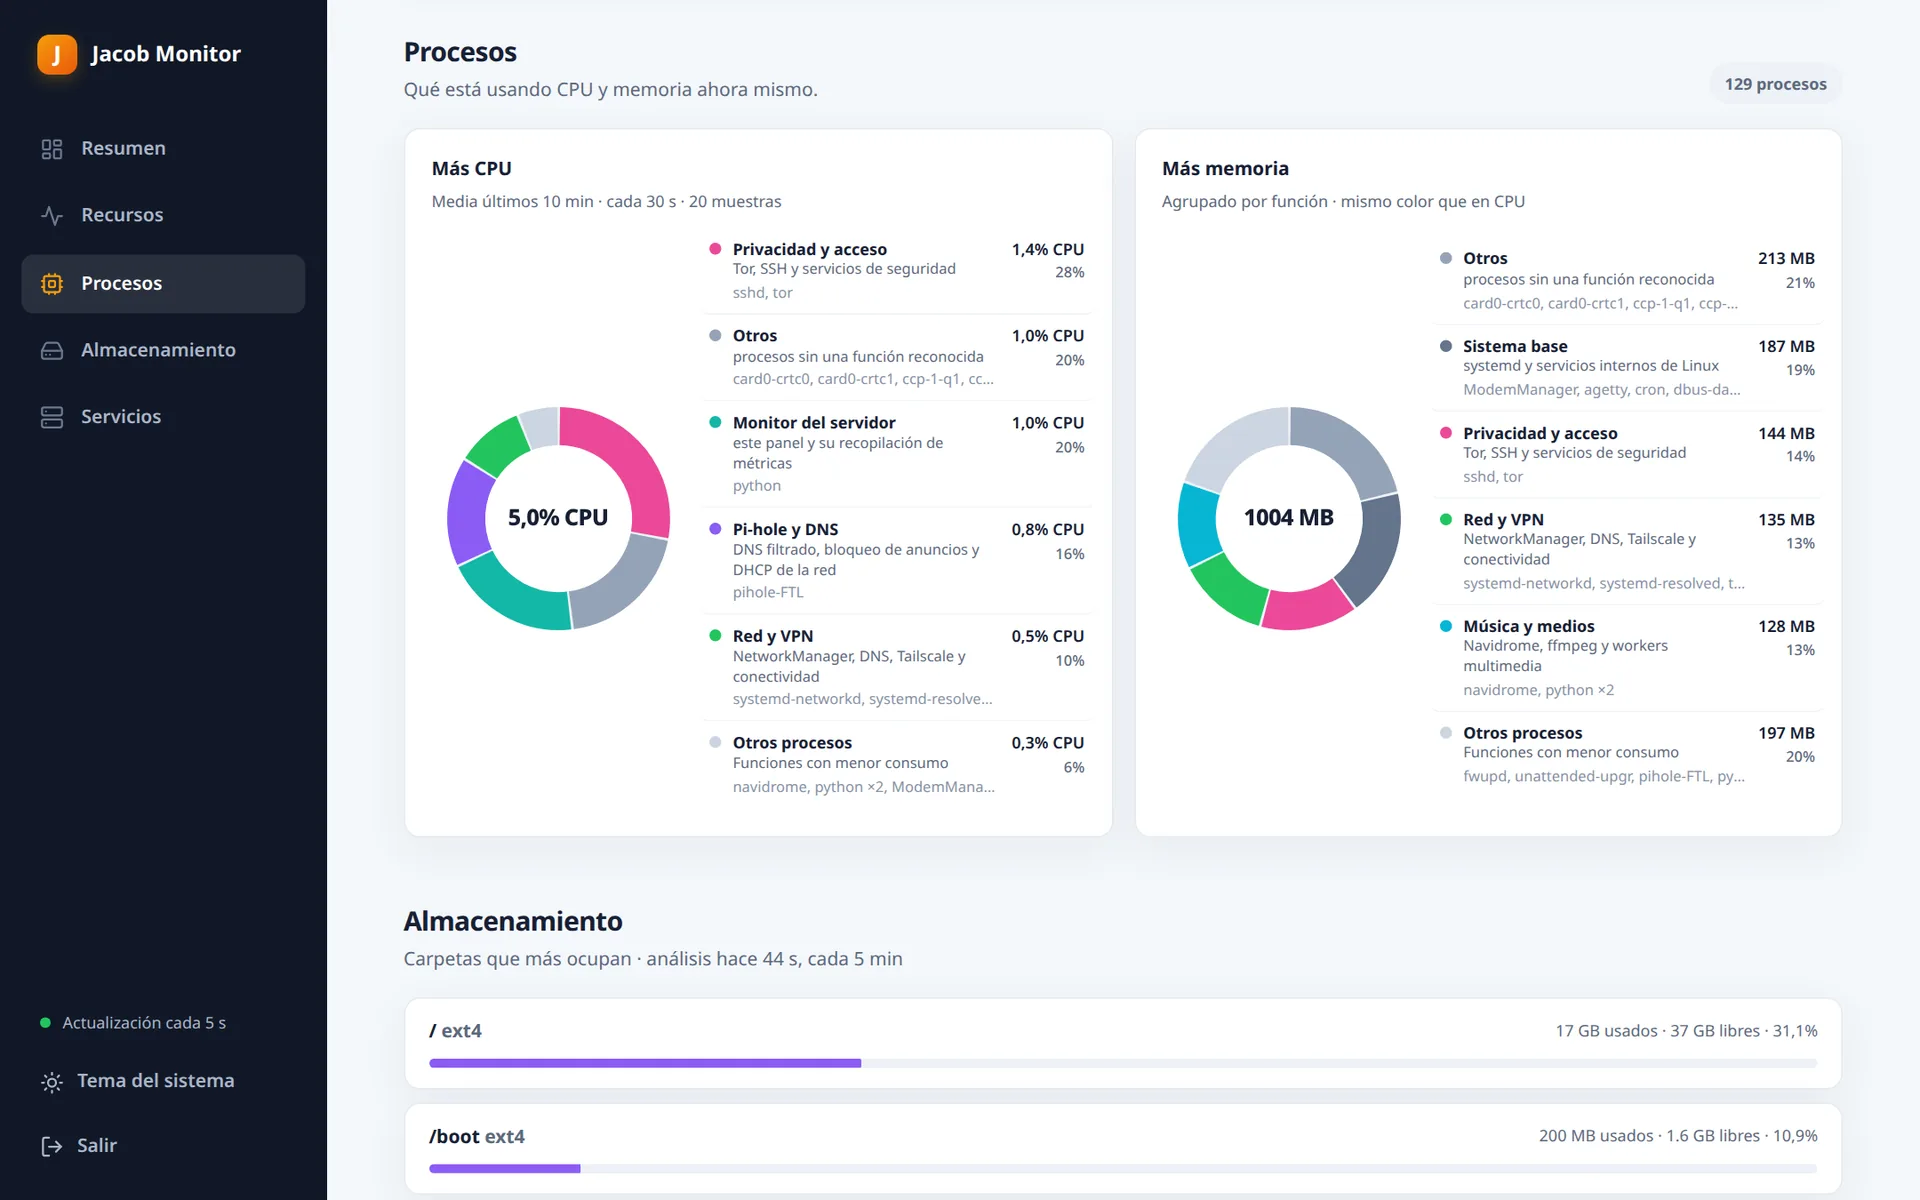Click the sun icon beside Tema del sistema
The height and width of the screenshot is (1200, 1920).
coord(52,1082)
